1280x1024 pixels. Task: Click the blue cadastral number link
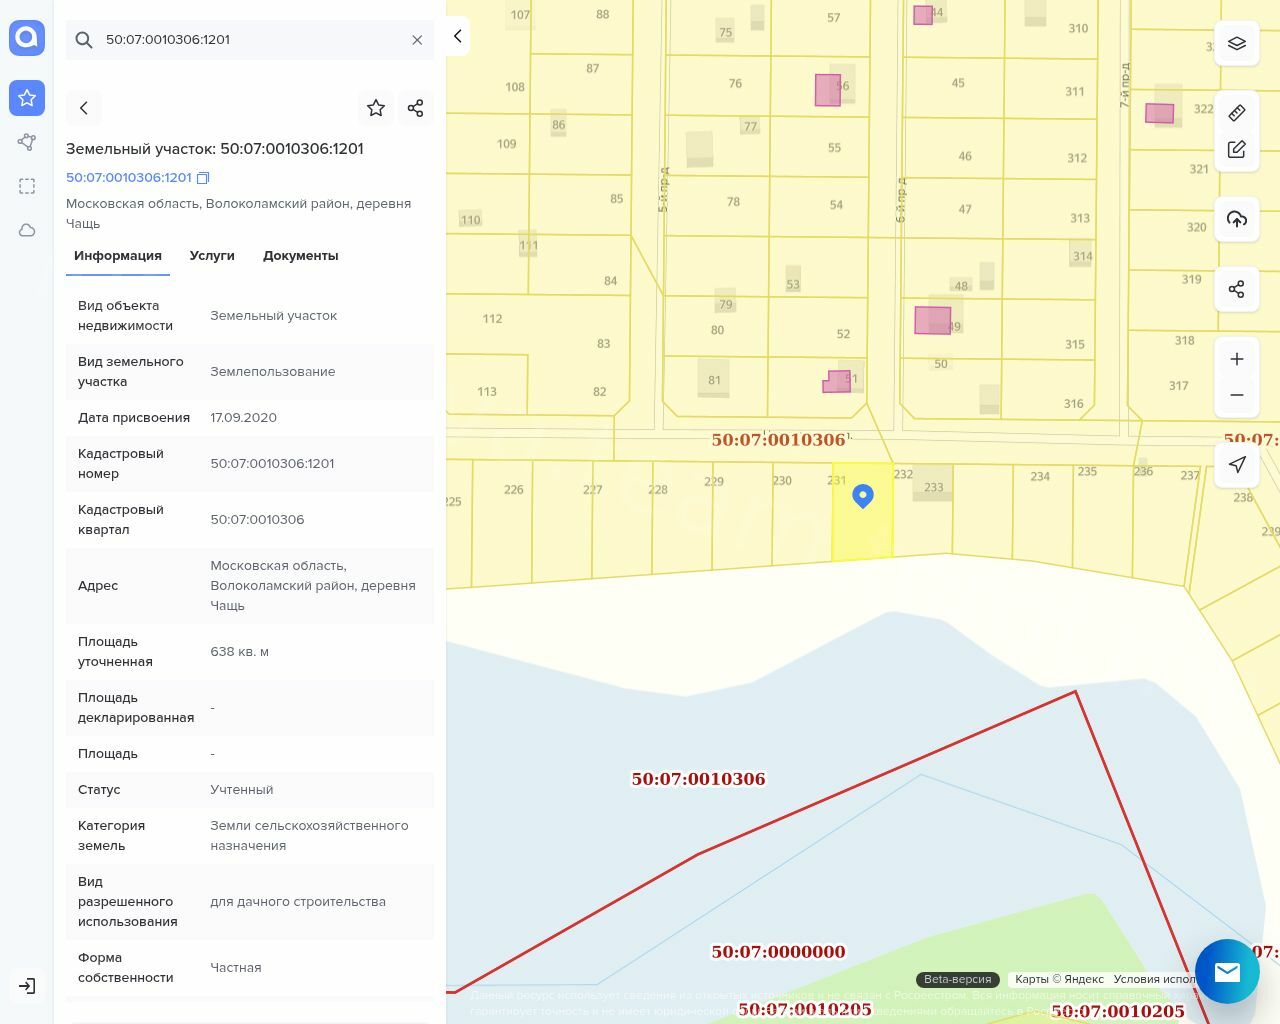pos(128,178)
